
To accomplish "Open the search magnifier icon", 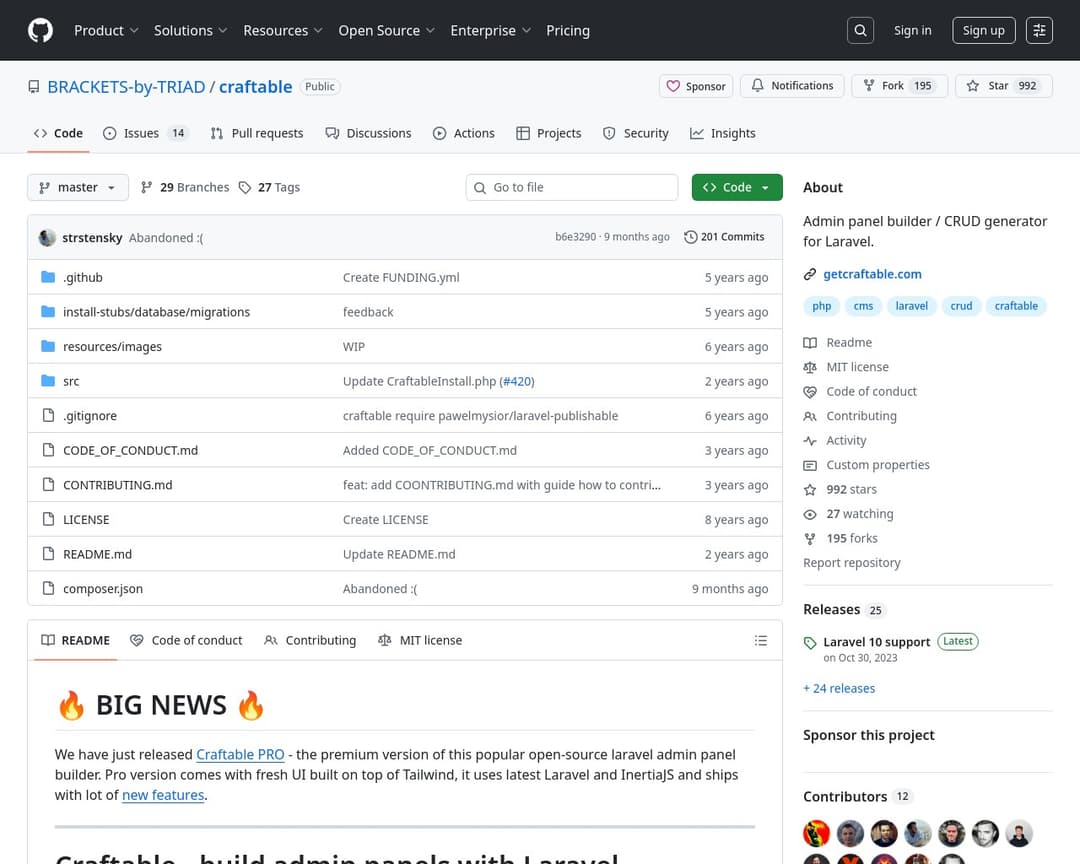I will pyautogui.click(x=860, y=31).
